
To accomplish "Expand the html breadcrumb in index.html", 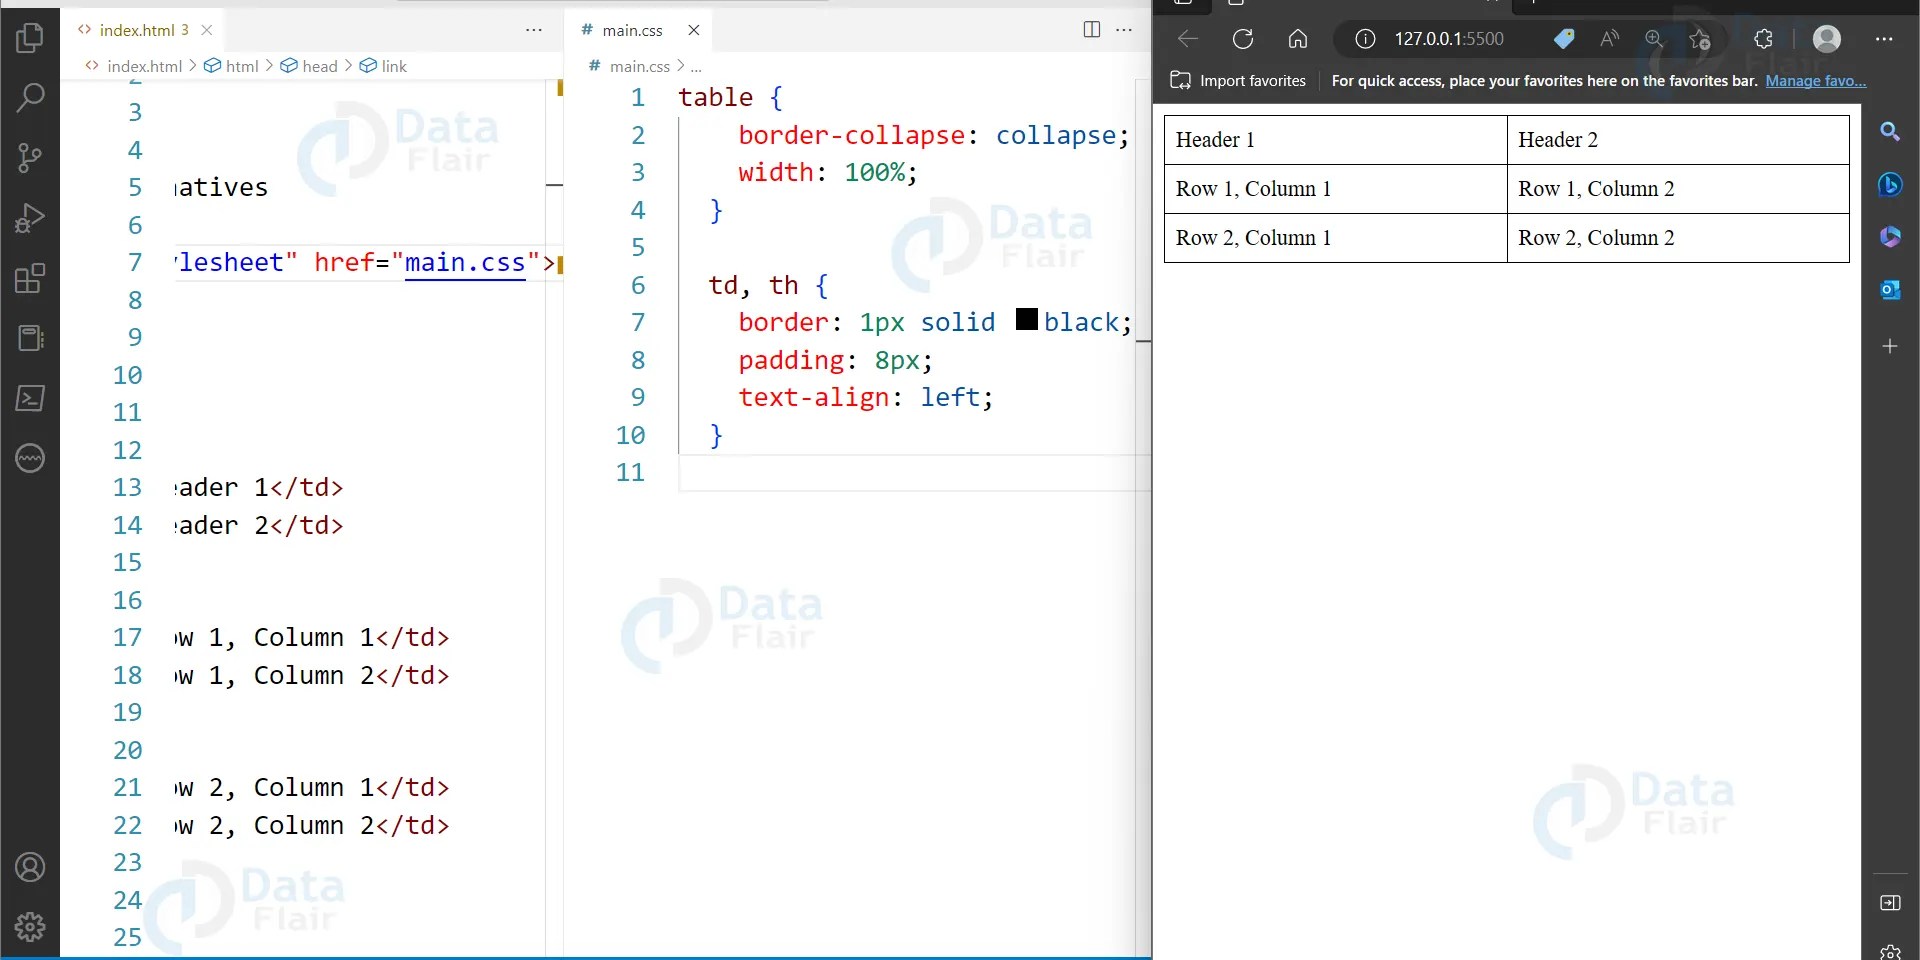I will [x=240, y=66].
